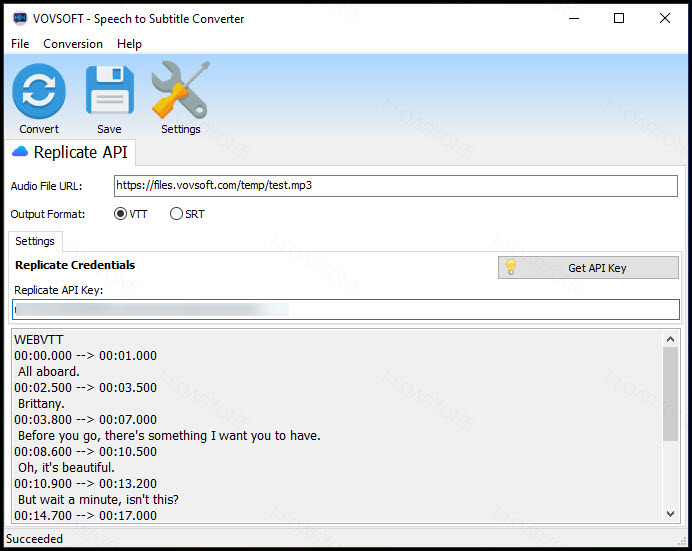Click the Output Format label
This screenshot has height=551, width=692.
point(48,214)
